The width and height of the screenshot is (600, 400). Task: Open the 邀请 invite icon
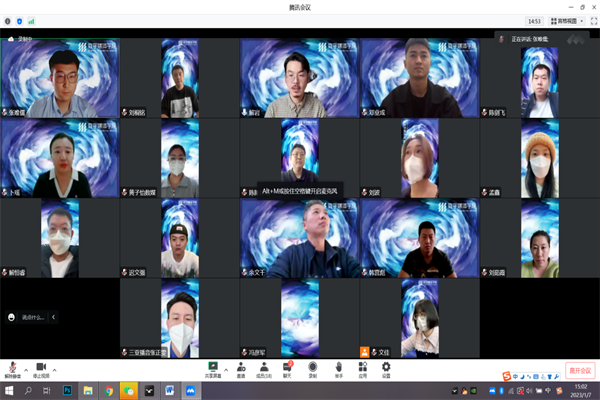pos(241,370)
